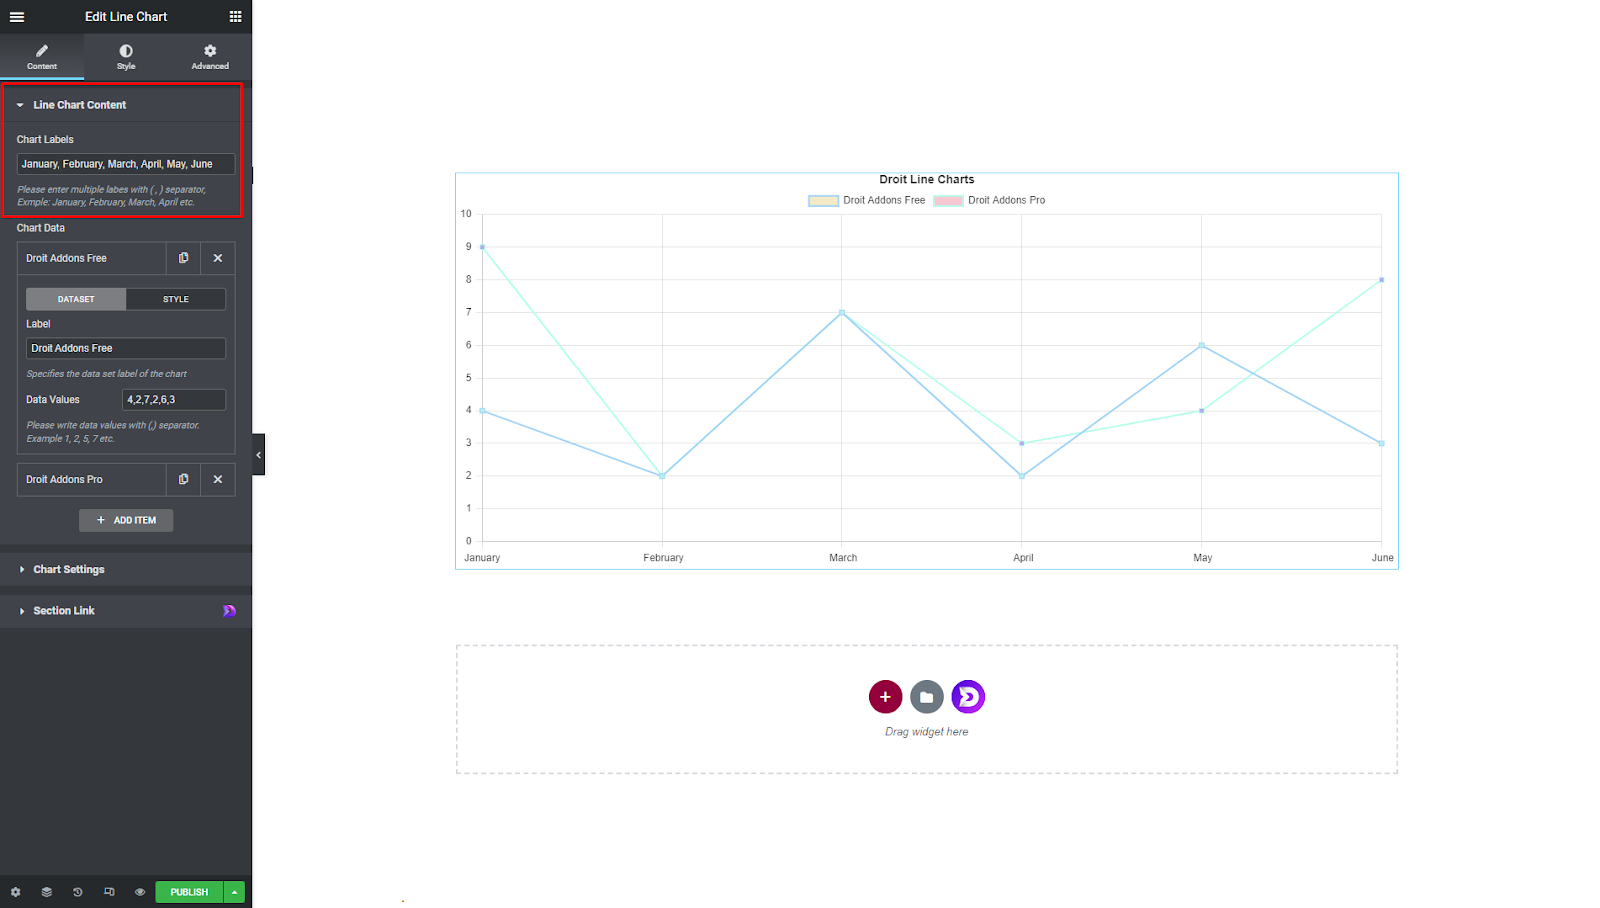This screenshot has width=1600, height=908.
Task: Click the April axis label
Action: coord(1023,558)
